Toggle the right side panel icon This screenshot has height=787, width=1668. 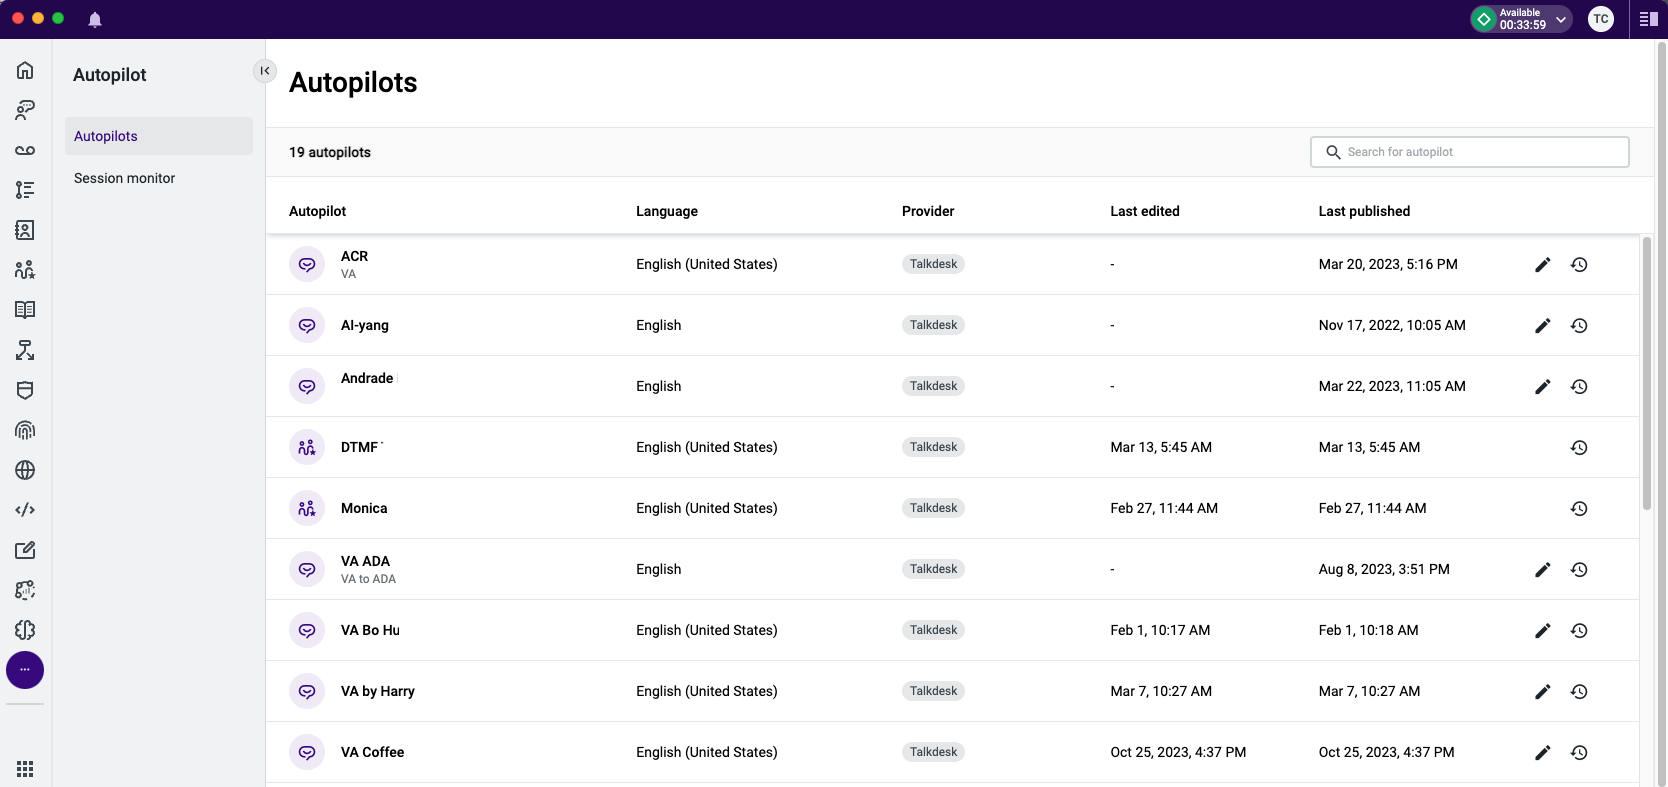coord(1649,19)
